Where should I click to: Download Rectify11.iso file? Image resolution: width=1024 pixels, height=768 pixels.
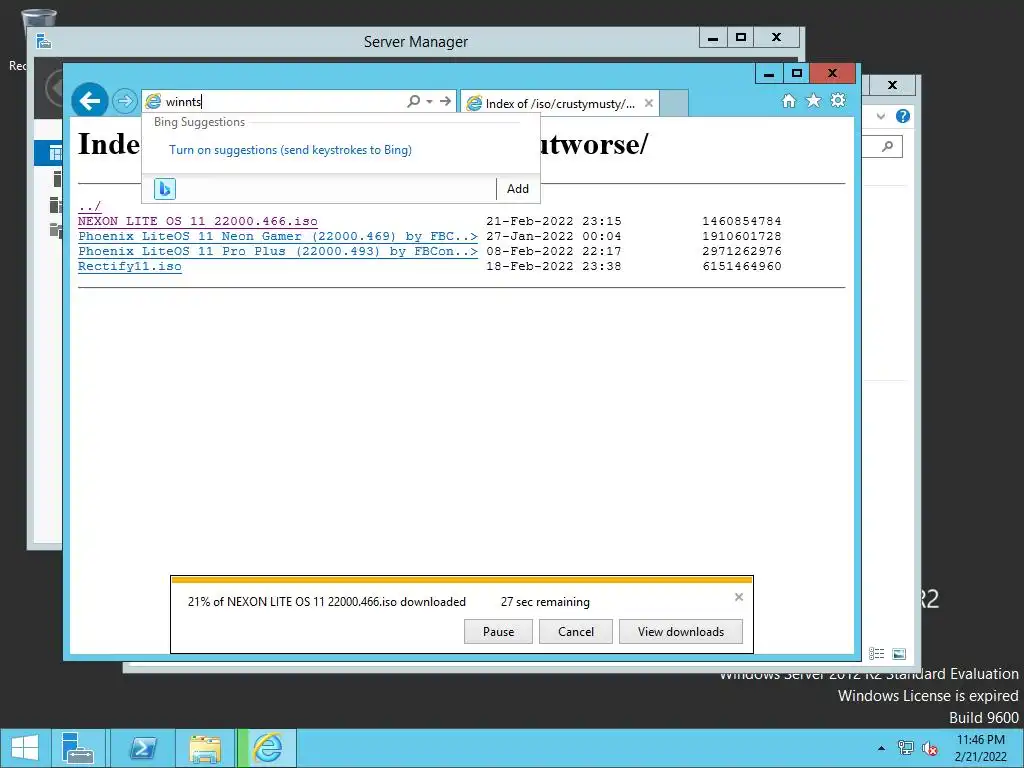(x=129, y=266)
